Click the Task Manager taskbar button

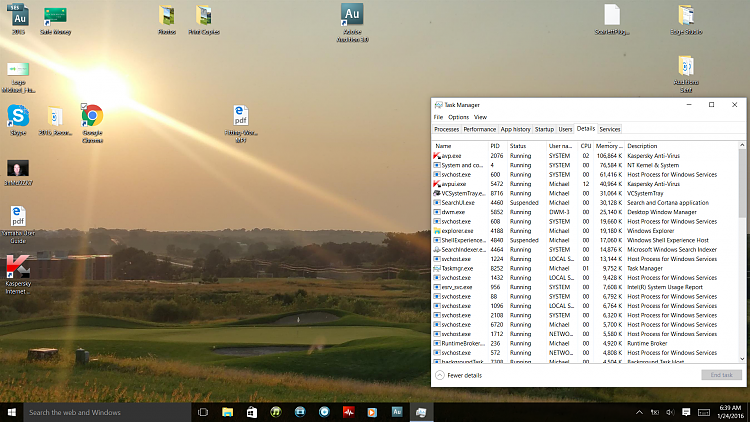tap(421, 412)
